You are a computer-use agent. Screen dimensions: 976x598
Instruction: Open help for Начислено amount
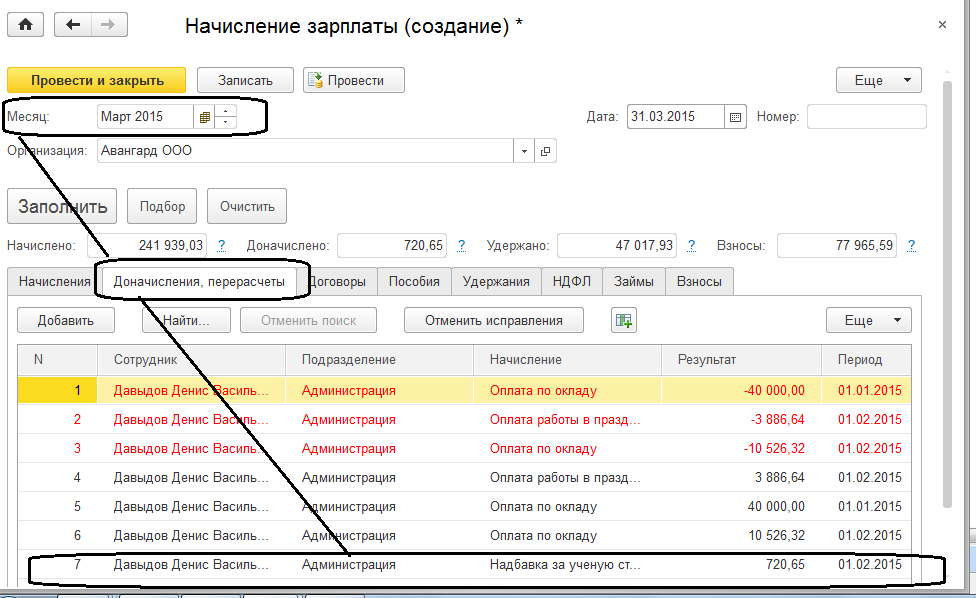pos(222,245)
